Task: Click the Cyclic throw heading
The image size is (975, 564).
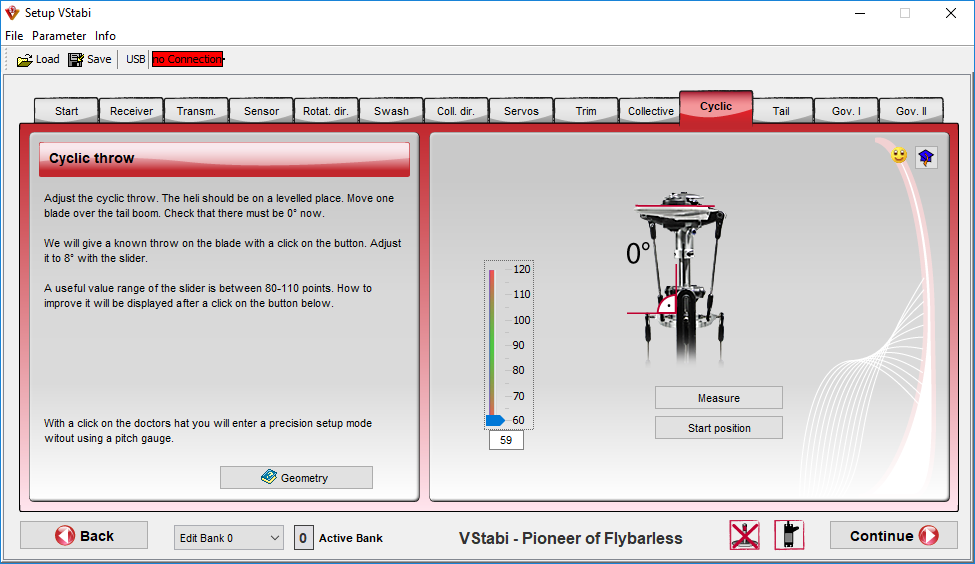Action: click(91, 158)
